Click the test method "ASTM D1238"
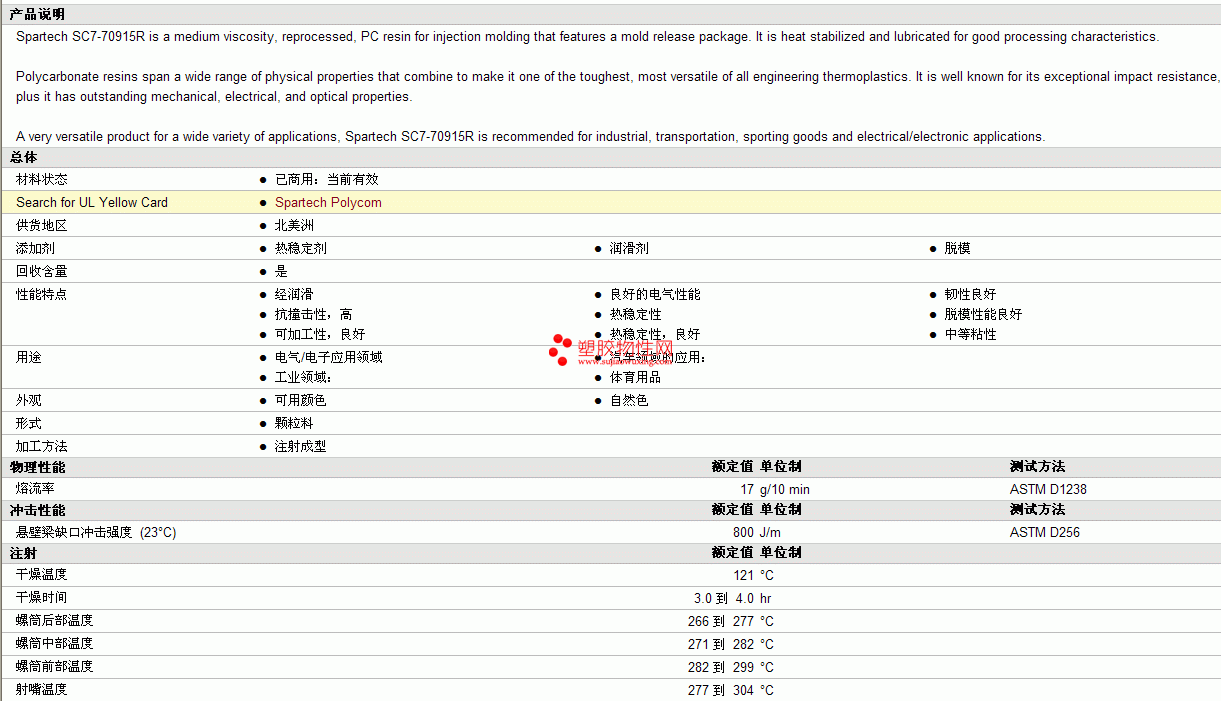The height and width of the screenshot is (701, 1221). click(1048, 489)
